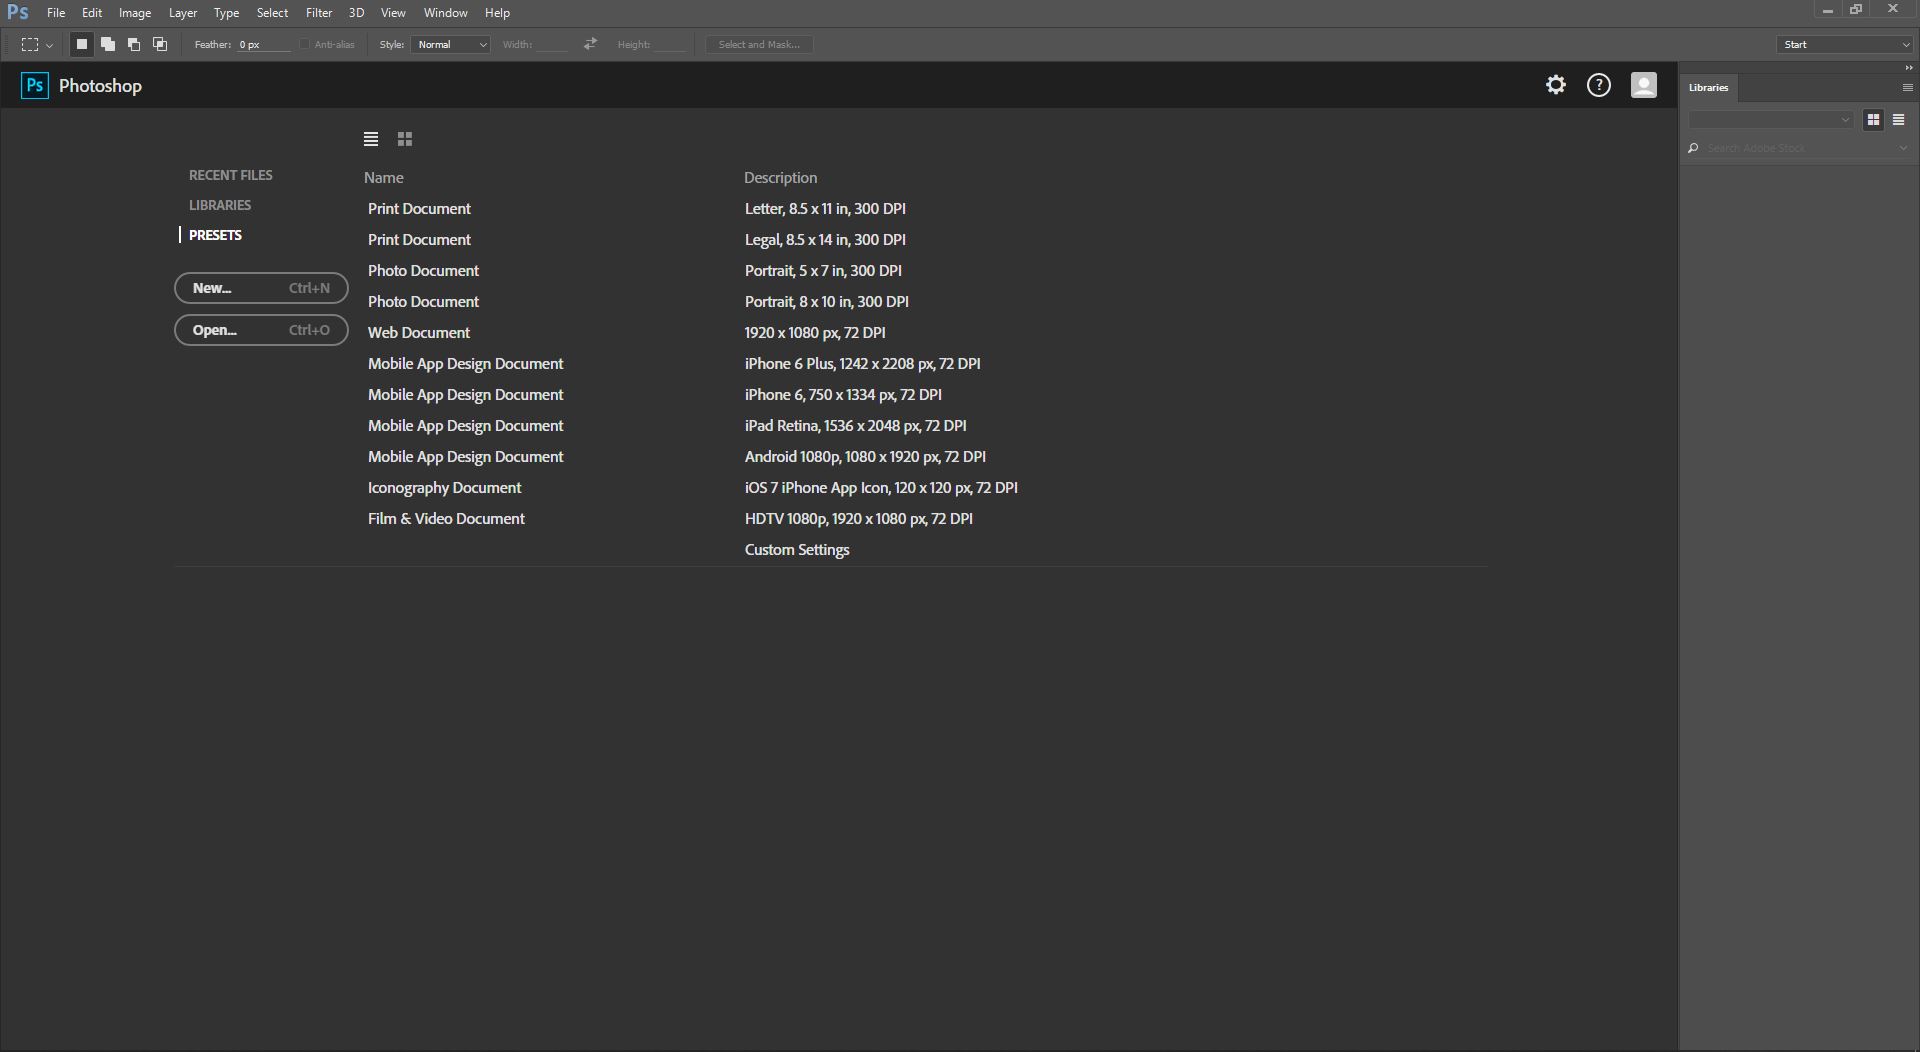Pick the Intersect with selection icon
The width and height of the screenshot is (1920, 1052).
pos(160,44)
